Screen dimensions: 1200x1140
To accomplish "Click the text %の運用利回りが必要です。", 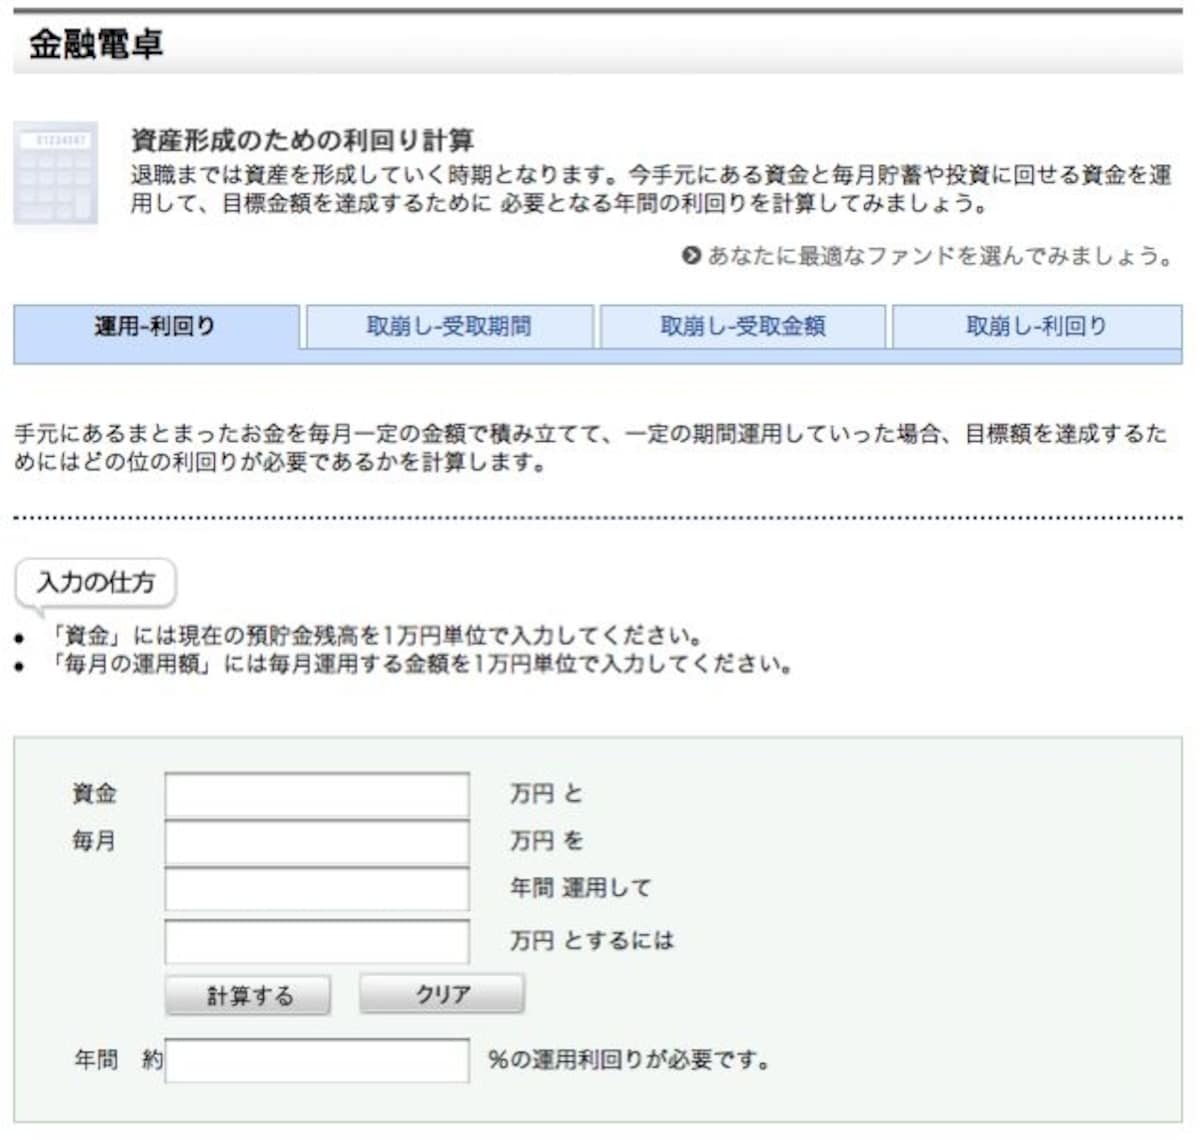I will pos(630,1060).
